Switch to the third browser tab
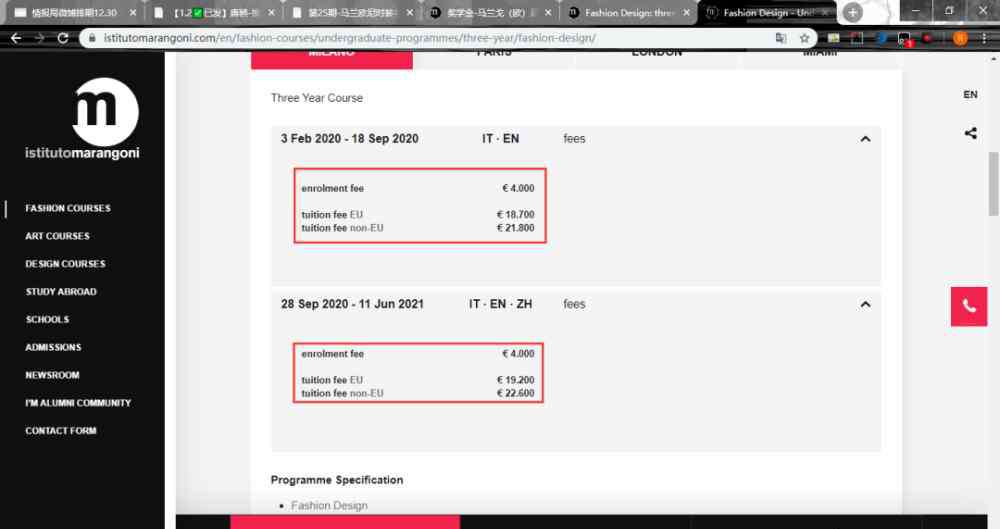1000x529 pixels. [353, 12]
